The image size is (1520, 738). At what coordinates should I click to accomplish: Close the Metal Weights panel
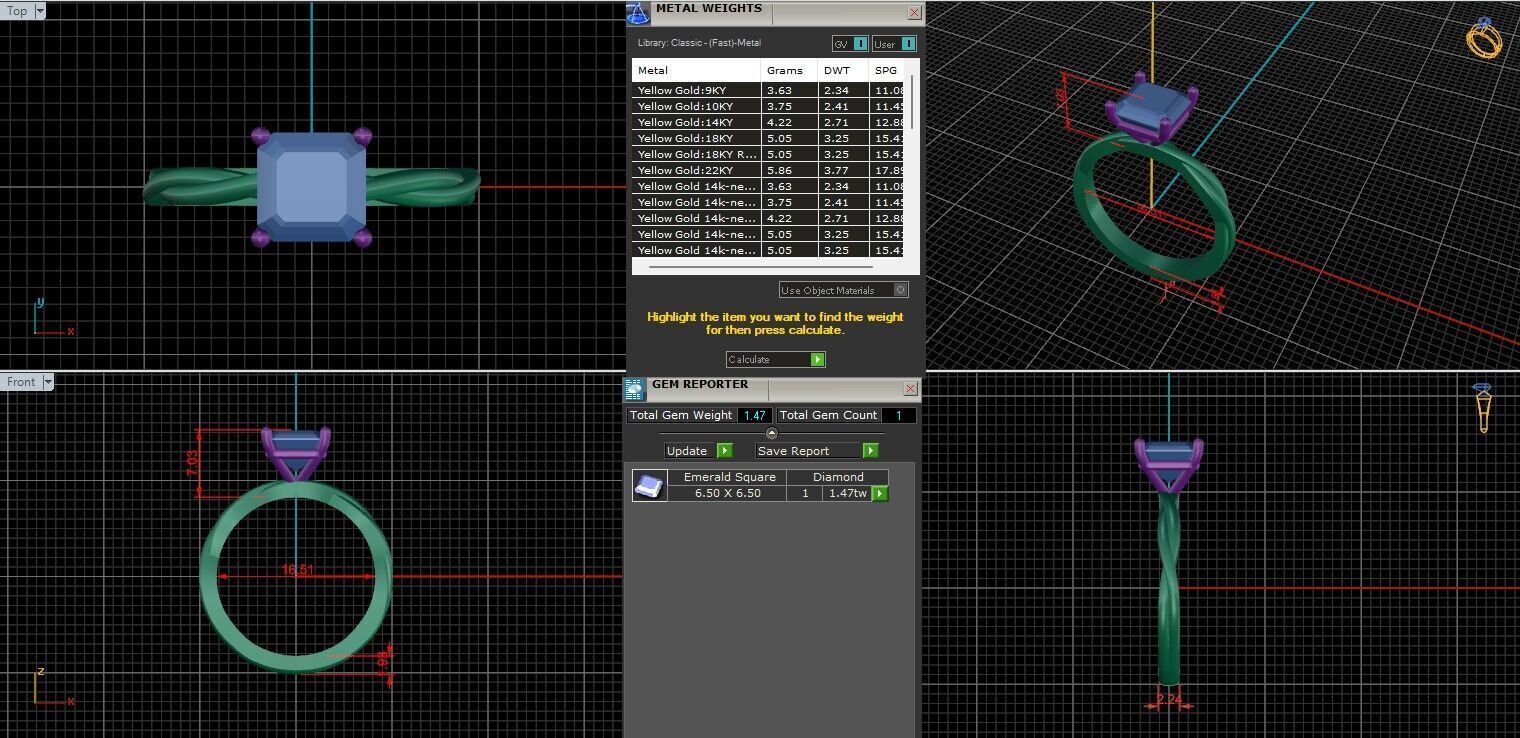[914, 13]
